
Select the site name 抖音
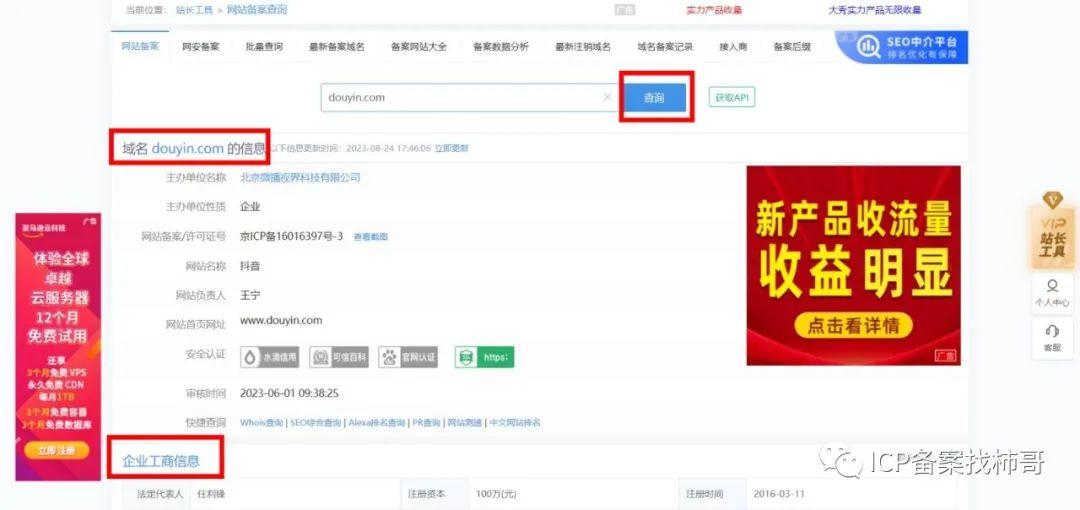click(x=250, y=266)
